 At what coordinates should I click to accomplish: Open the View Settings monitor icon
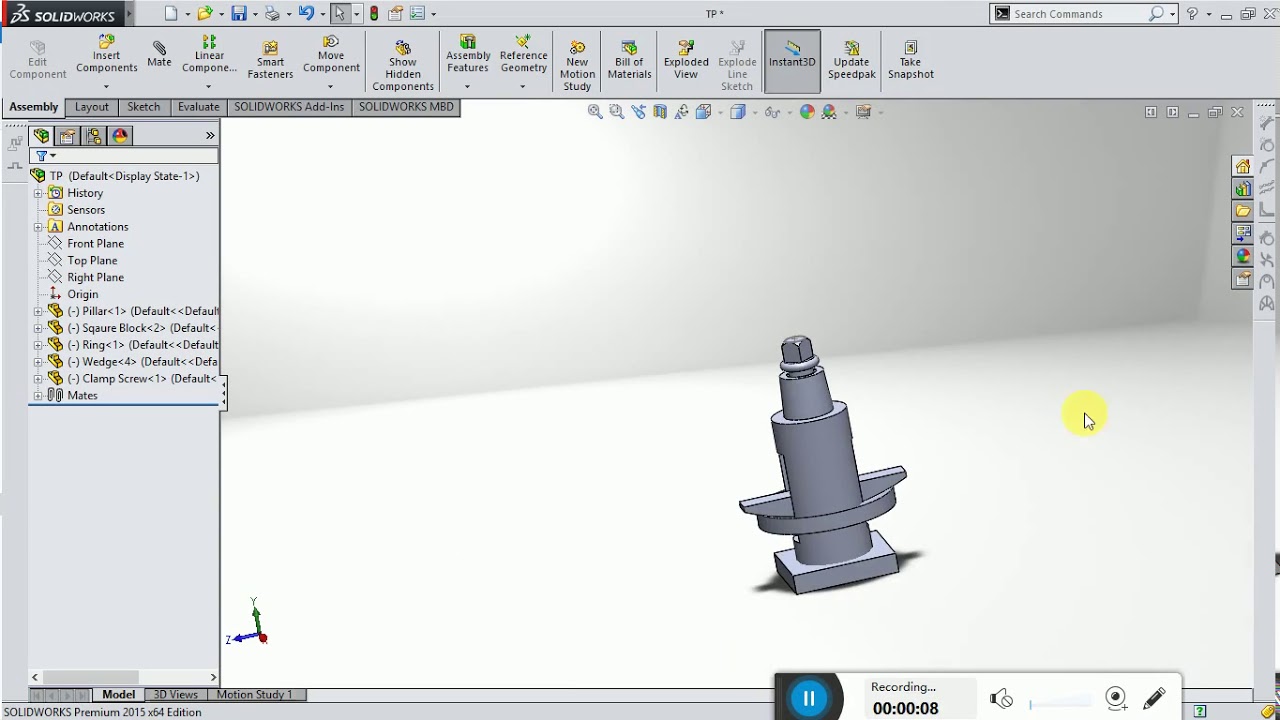pos(863,112)
